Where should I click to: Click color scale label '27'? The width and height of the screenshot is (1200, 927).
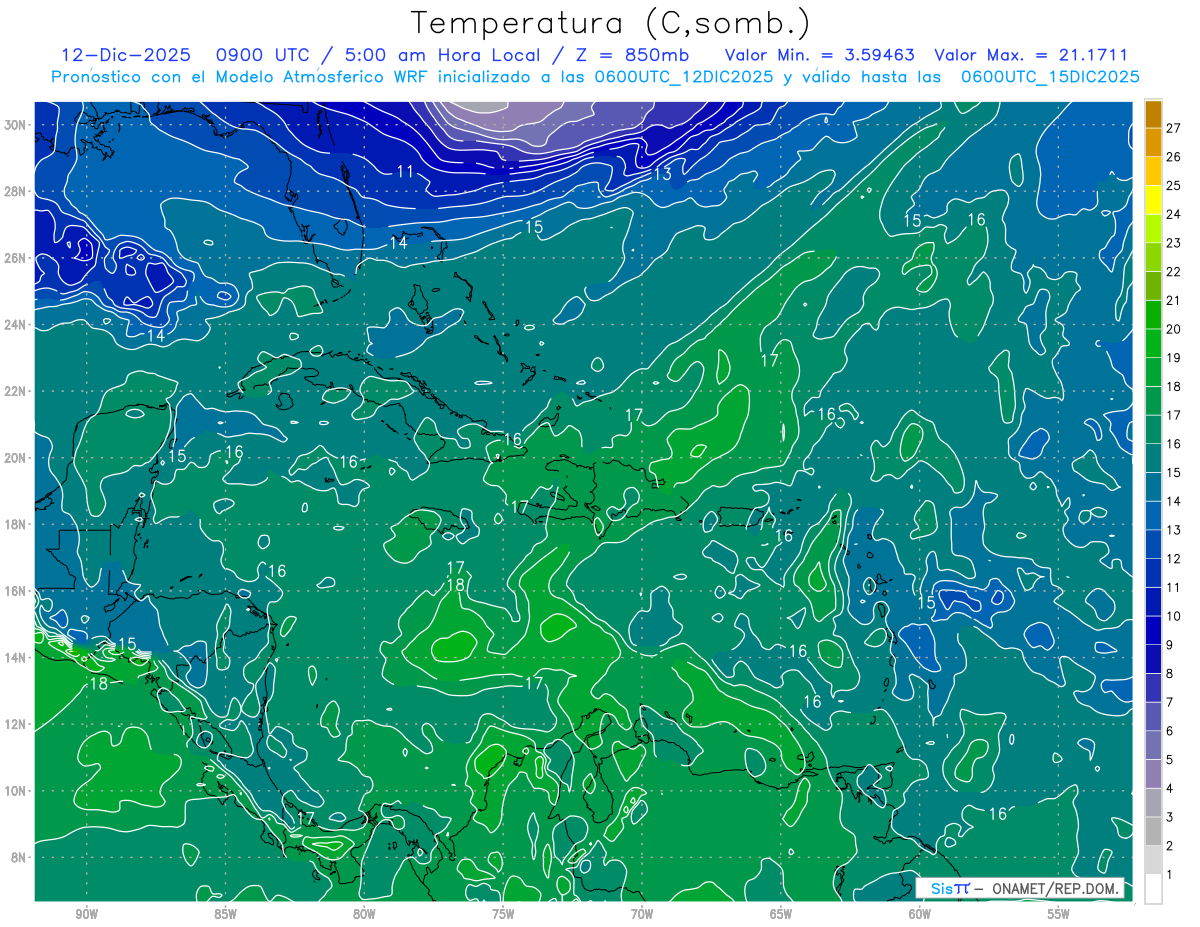pos(1173,128)
